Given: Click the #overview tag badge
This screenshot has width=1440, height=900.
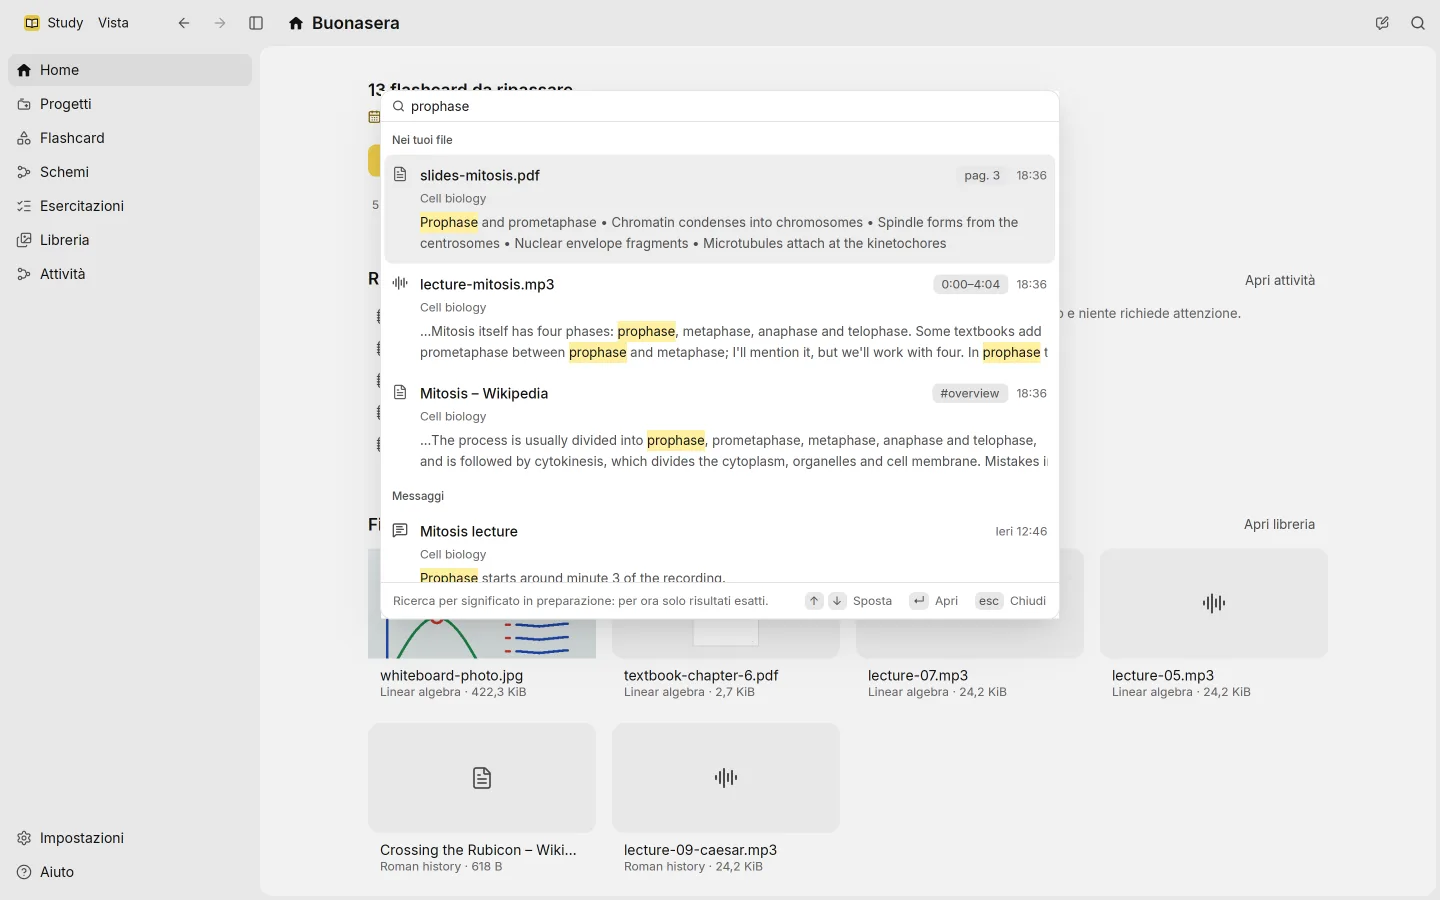Looking at the screenshot, I should [x=970, y=393].
